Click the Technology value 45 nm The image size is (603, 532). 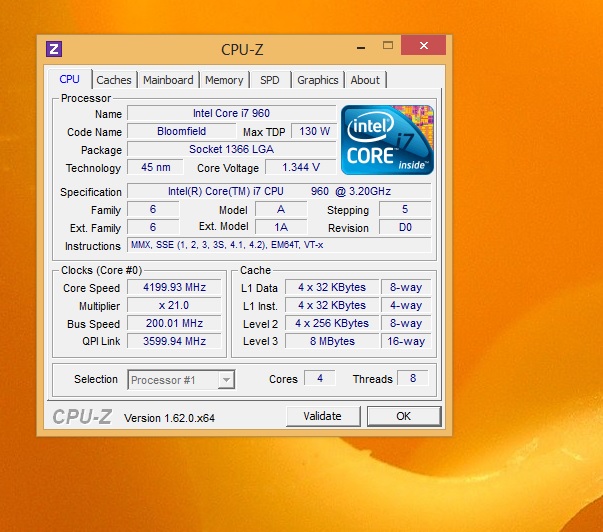155,167
